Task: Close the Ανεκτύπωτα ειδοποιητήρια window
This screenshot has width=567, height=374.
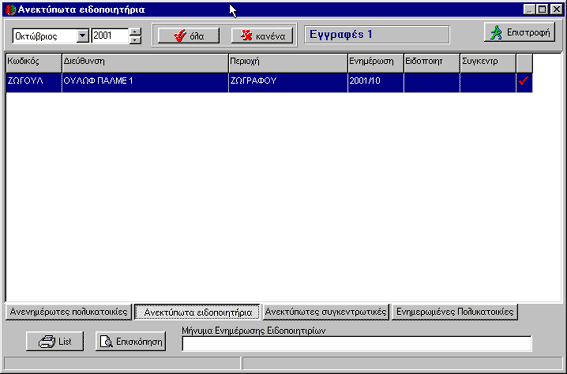Action: pyautogui.click(x=556, y=9)
